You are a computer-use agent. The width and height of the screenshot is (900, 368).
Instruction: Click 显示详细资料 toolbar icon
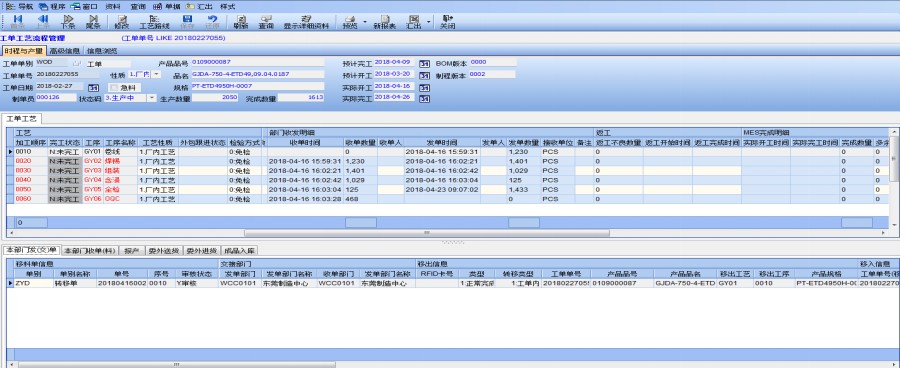pyautogui.click(x=307, y=22)
